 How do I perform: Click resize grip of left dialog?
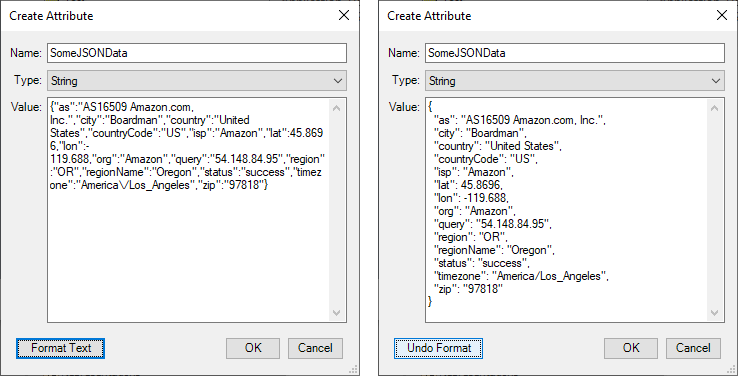353,369
